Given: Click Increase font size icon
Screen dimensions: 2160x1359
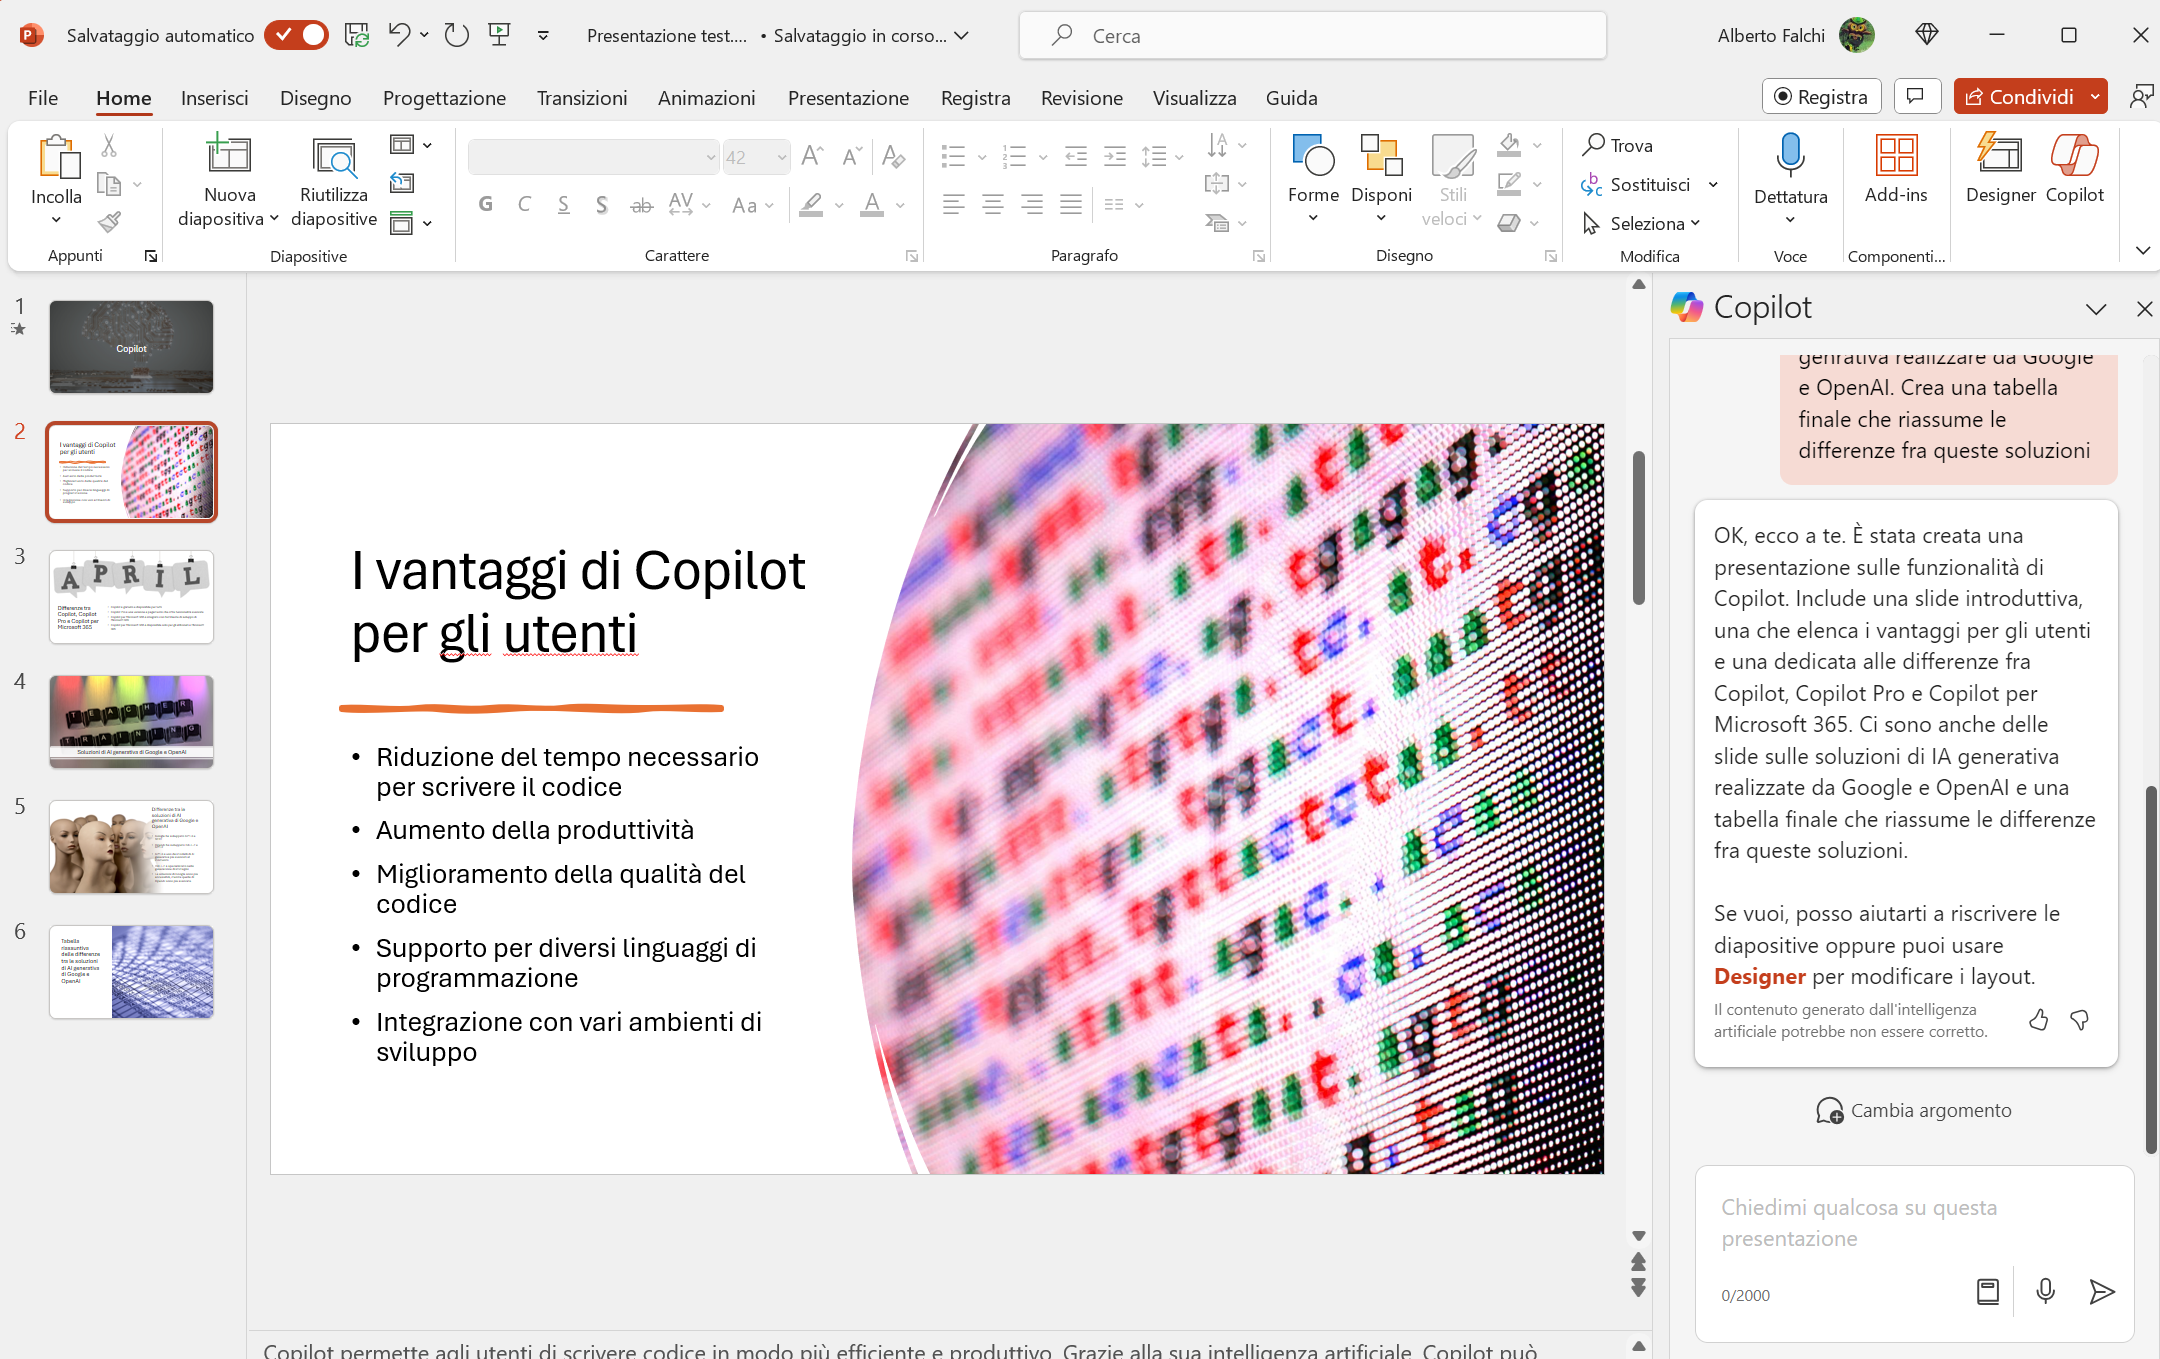Looking at the screenshot, I should tap(812, 156).
